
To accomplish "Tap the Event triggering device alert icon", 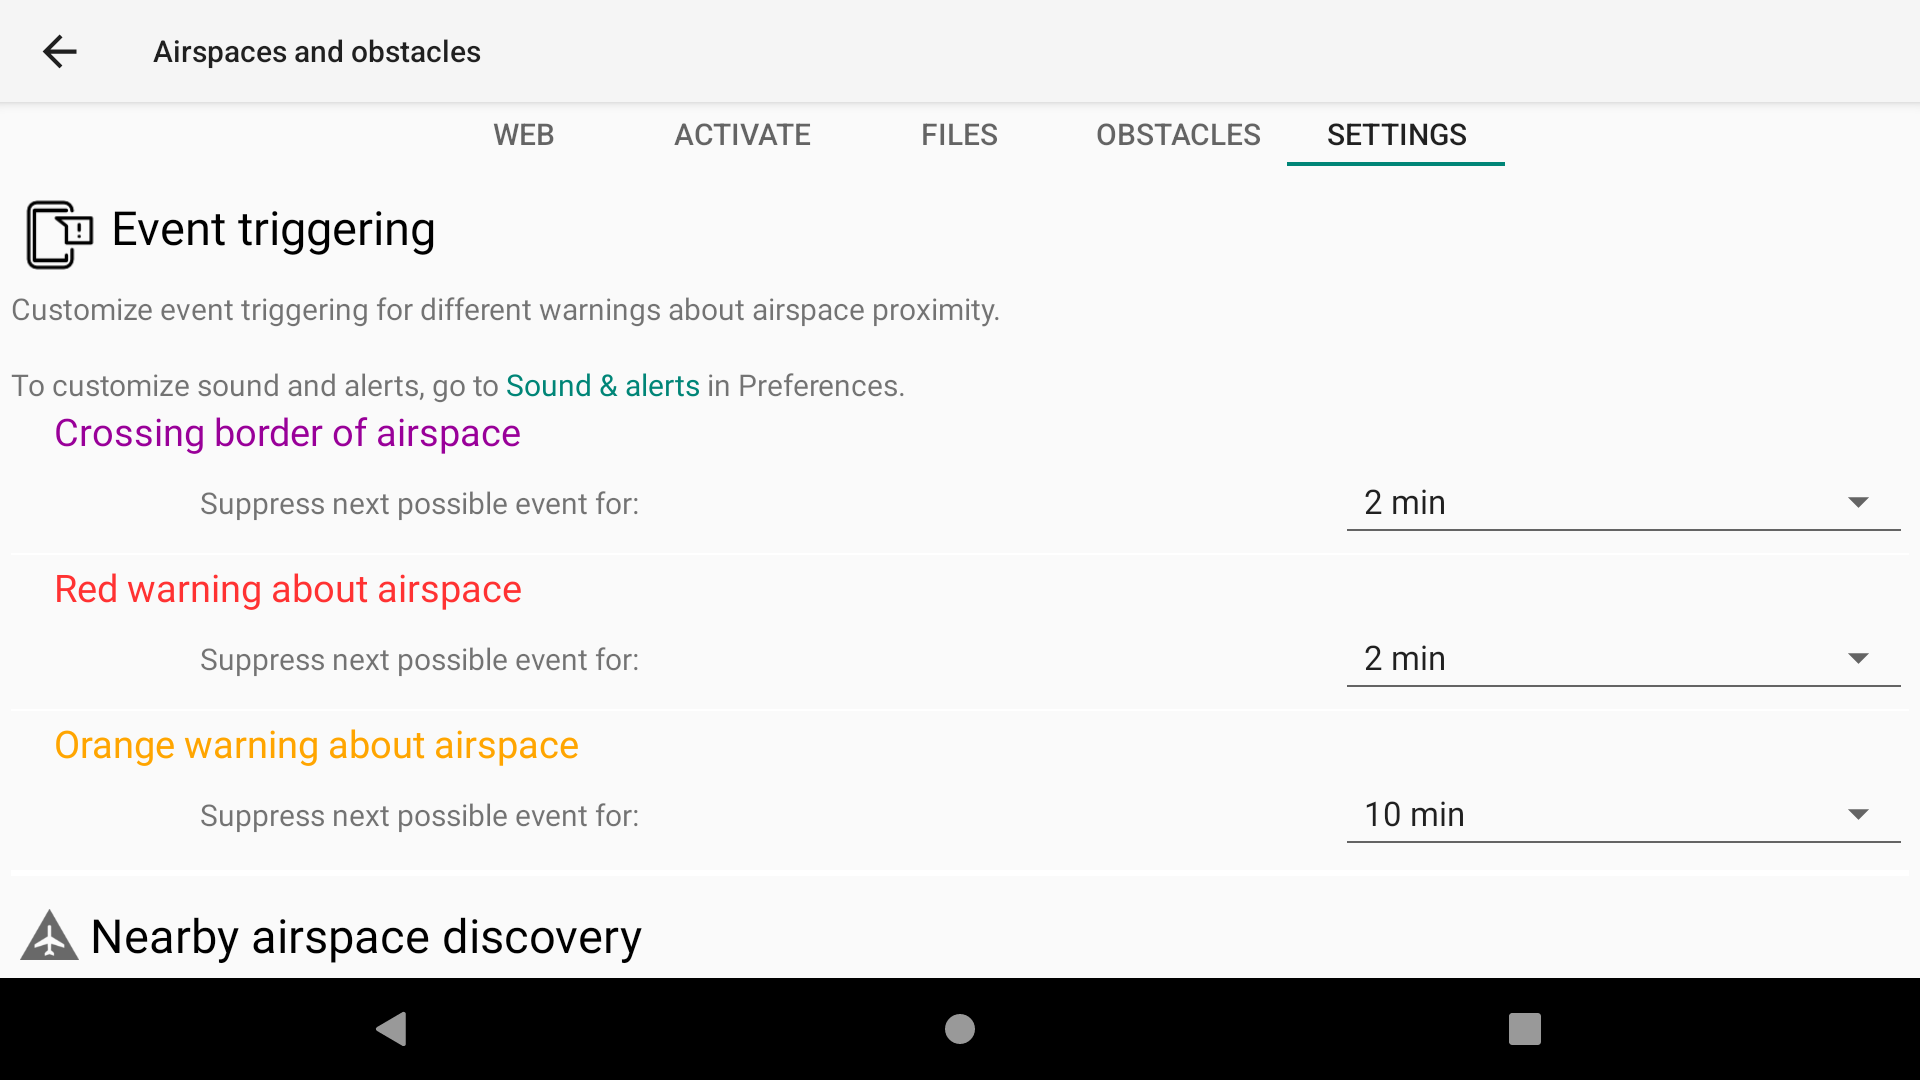I will pos(59,234).
